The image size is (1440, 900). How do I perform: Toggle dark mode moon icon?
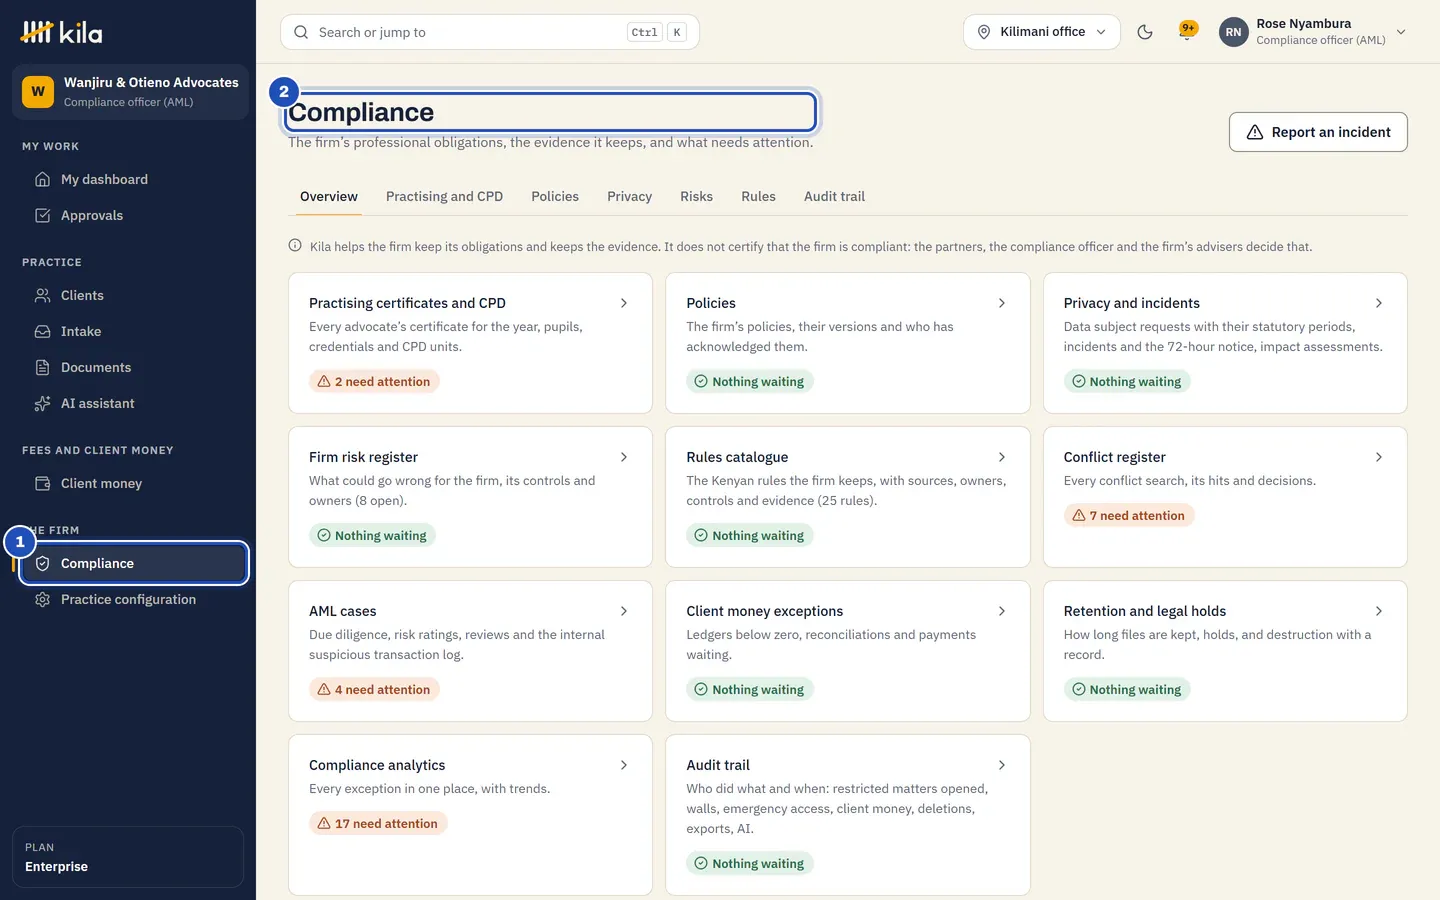tap(1145, 32)
